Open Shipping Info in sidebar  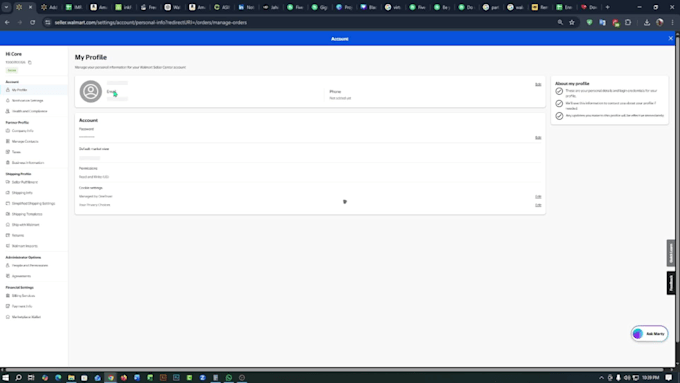(x=22, y=193)
